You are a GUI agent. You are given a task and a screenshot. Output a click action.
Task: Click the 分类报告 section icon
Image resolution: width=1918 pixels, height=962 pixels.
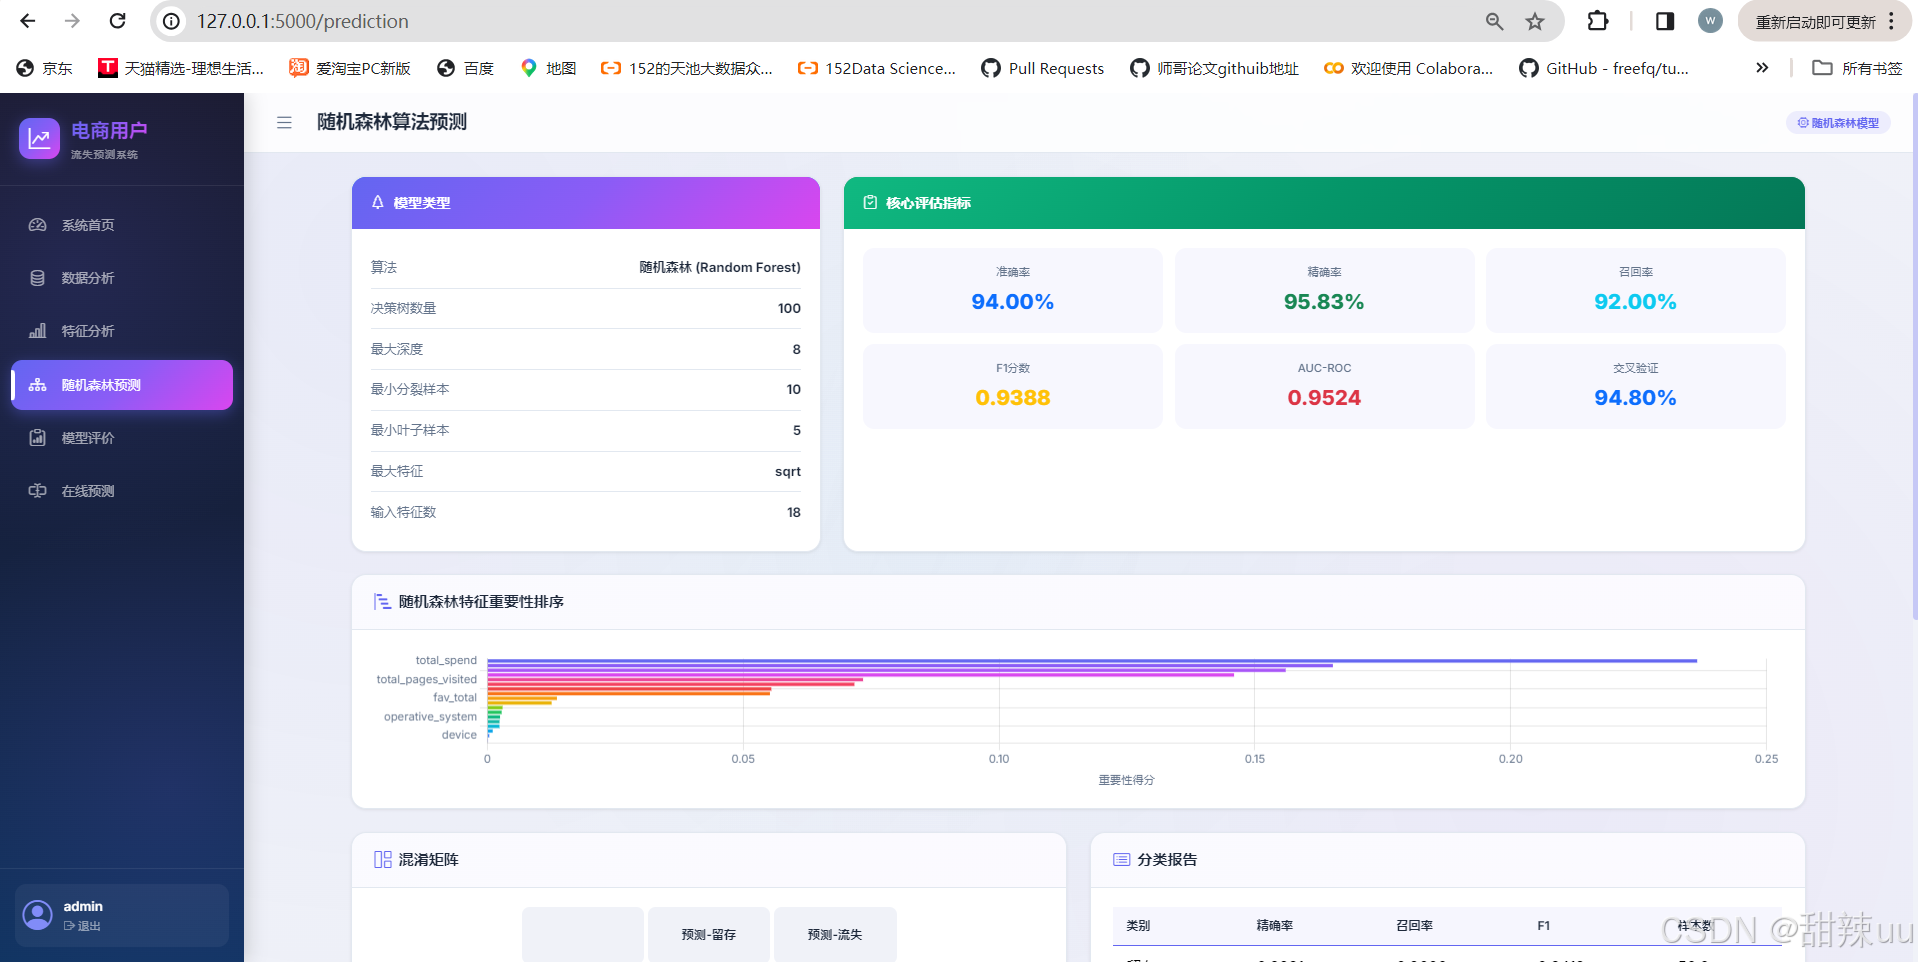(1122, 859)
